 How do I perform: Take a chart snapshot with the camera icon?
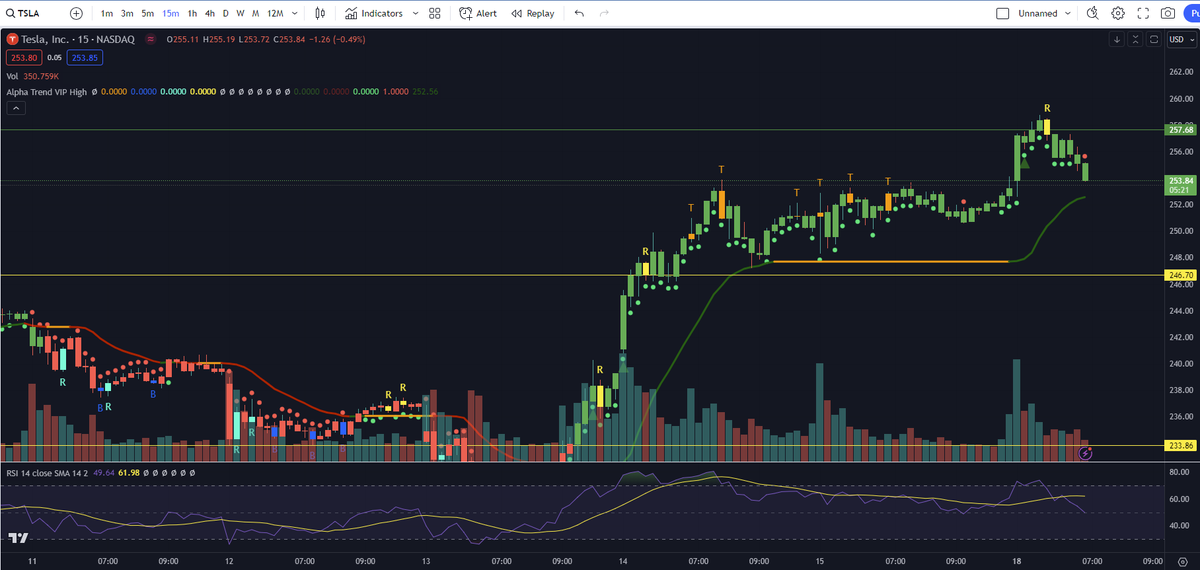point(1168,14)
